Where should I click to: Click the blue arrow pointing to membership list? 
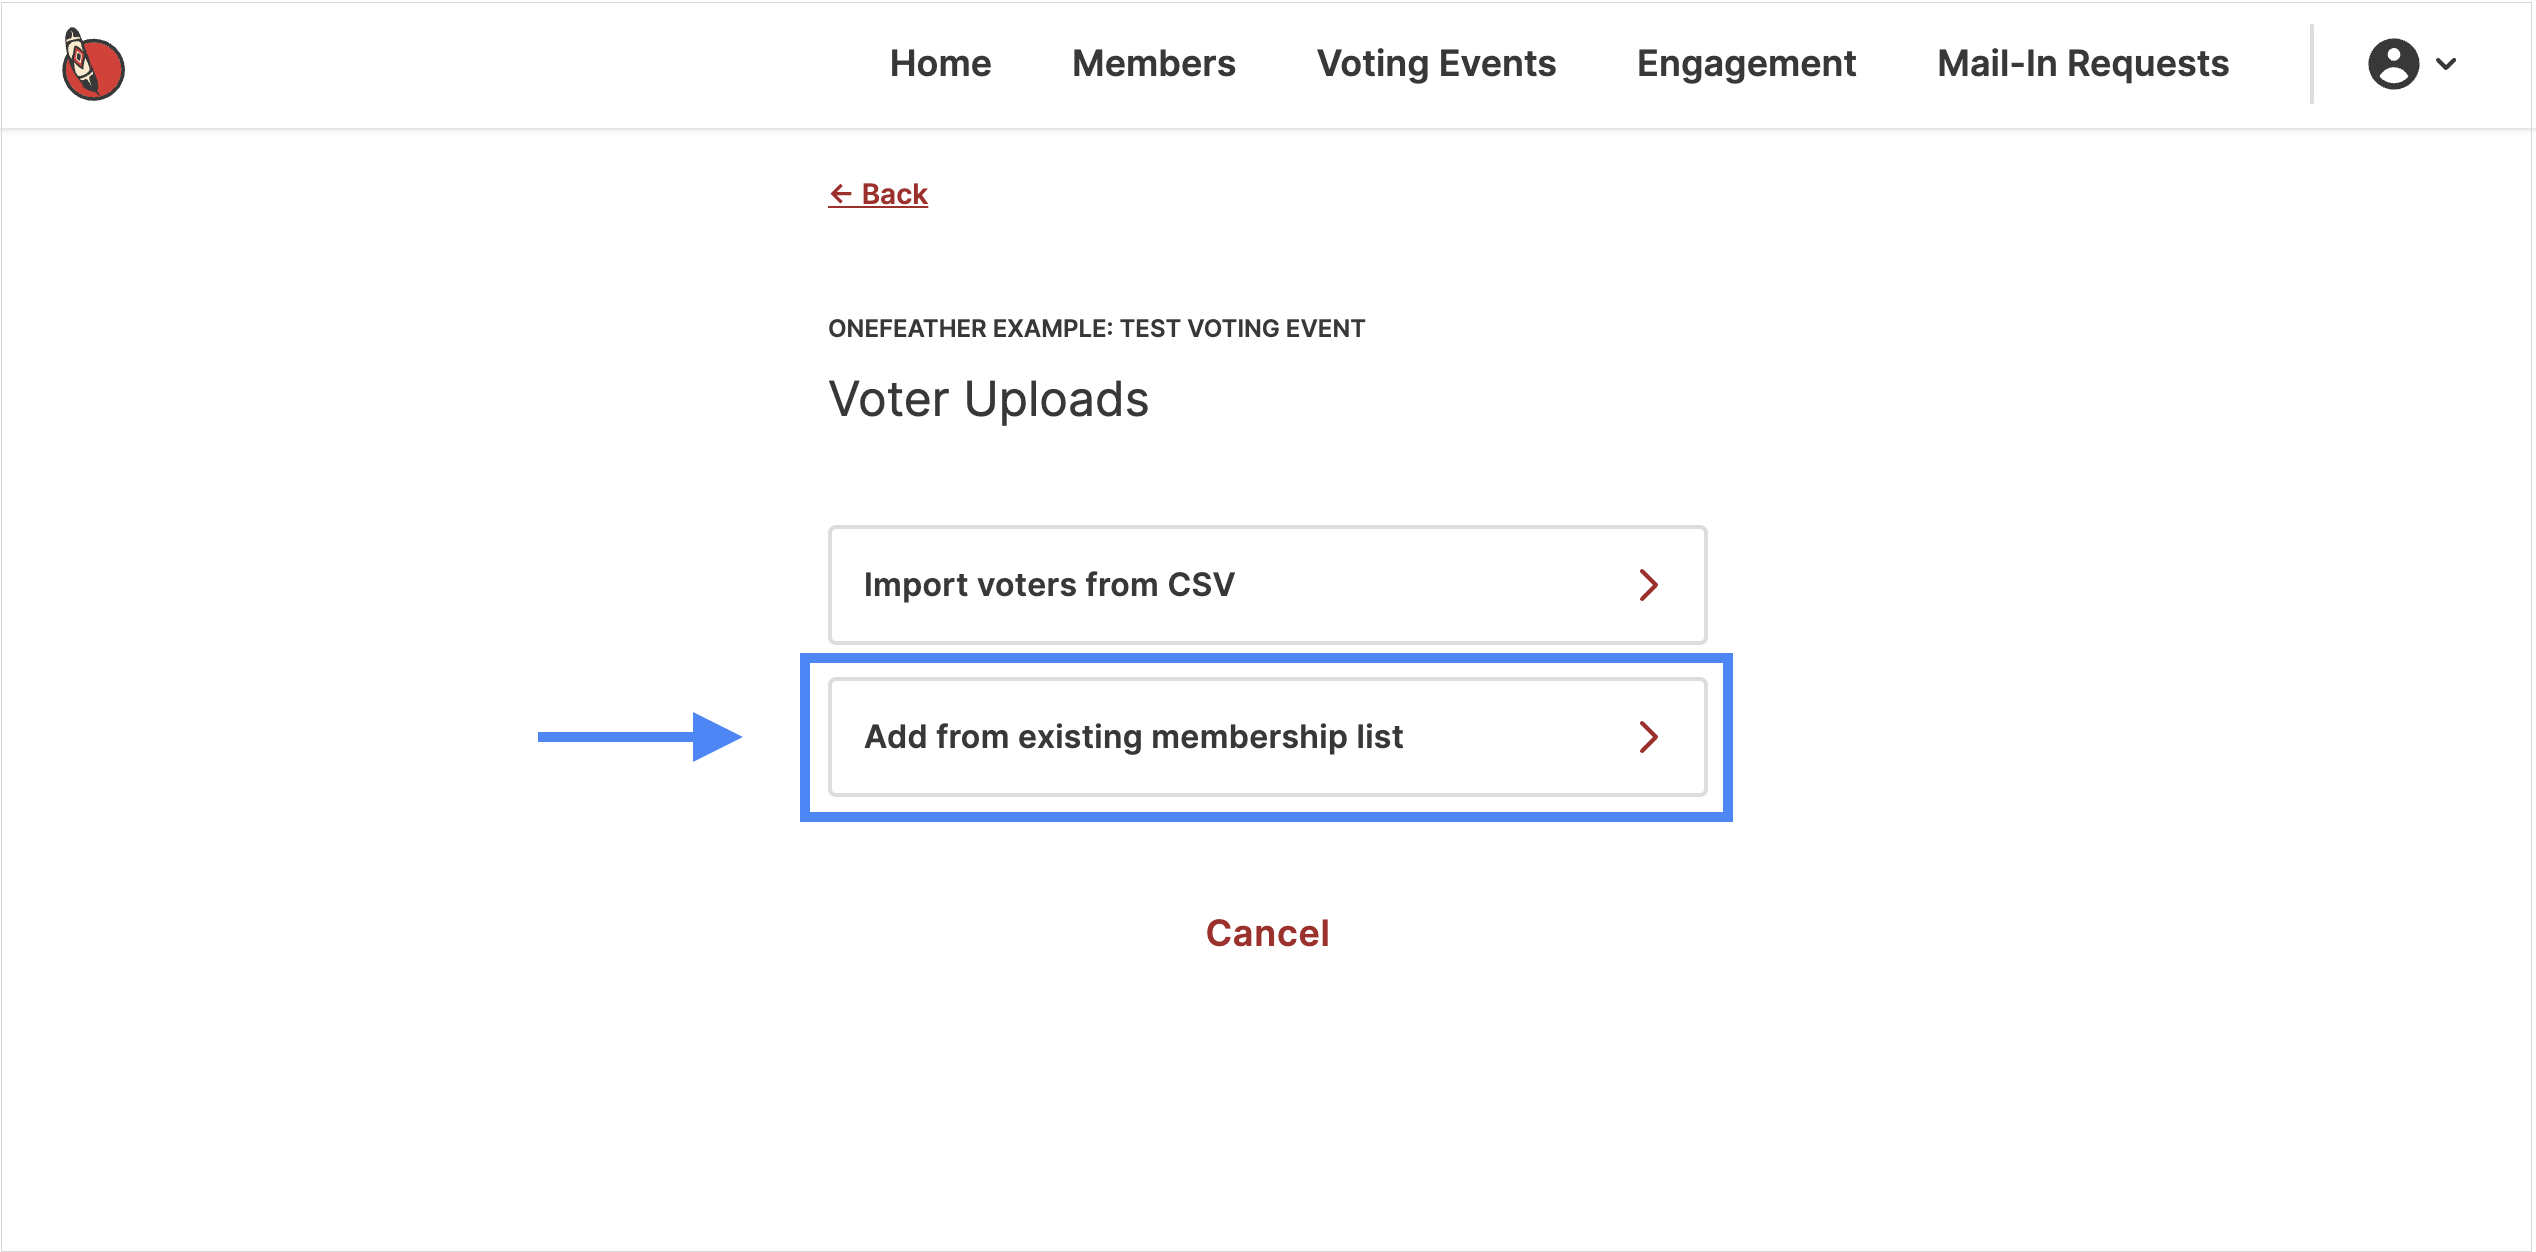pyautogui.click(x=640, y=737)
